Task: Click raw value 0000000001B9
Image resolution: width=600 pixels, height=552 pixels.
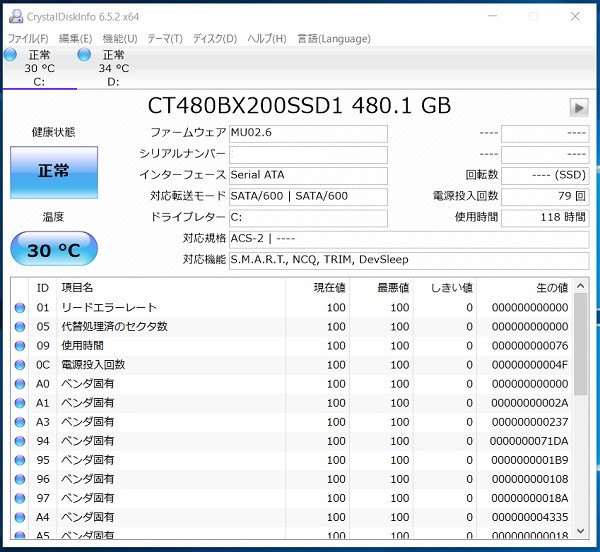Action: 530,460
